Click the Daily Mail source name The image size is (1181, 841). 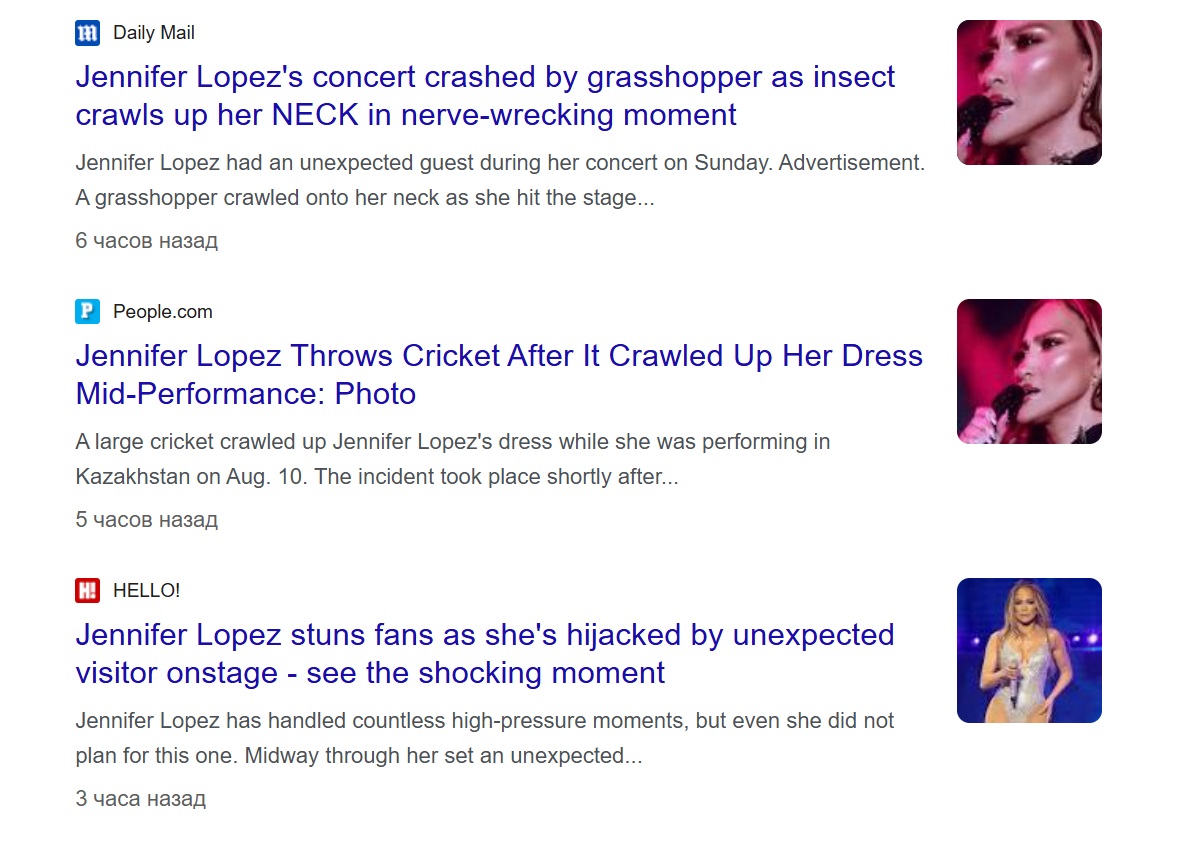(154, 33)
